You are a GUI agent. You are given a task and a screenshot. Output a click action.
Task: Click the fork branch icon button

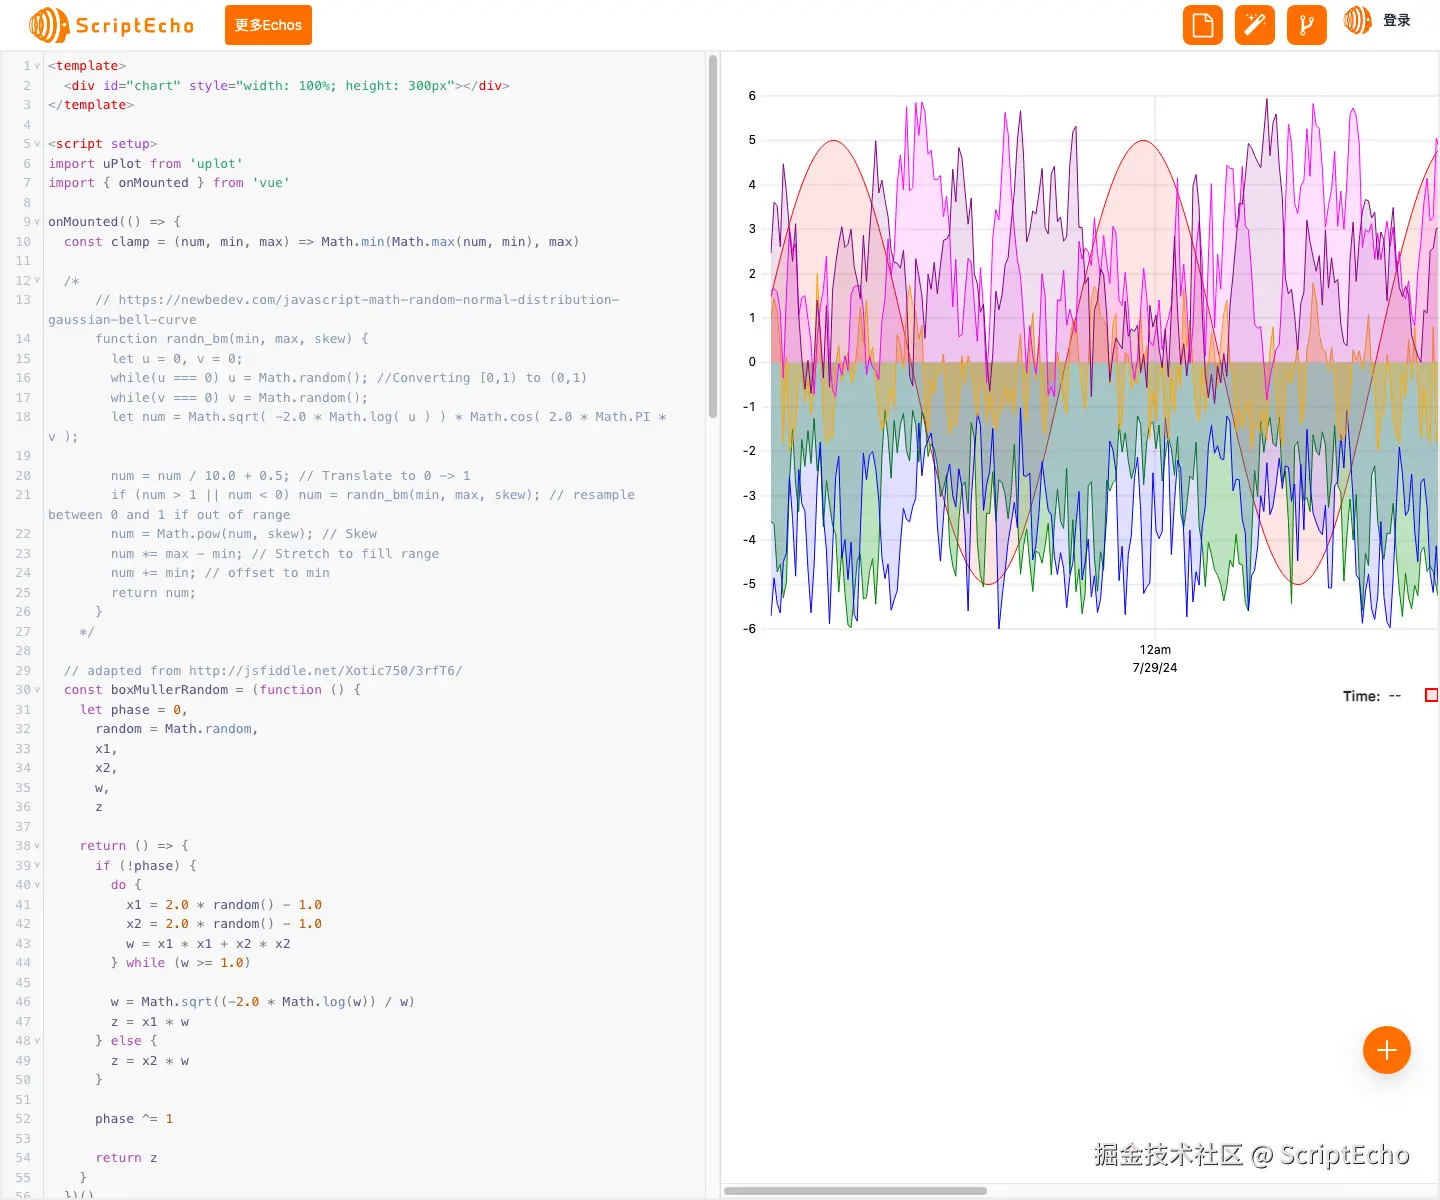1307,25
